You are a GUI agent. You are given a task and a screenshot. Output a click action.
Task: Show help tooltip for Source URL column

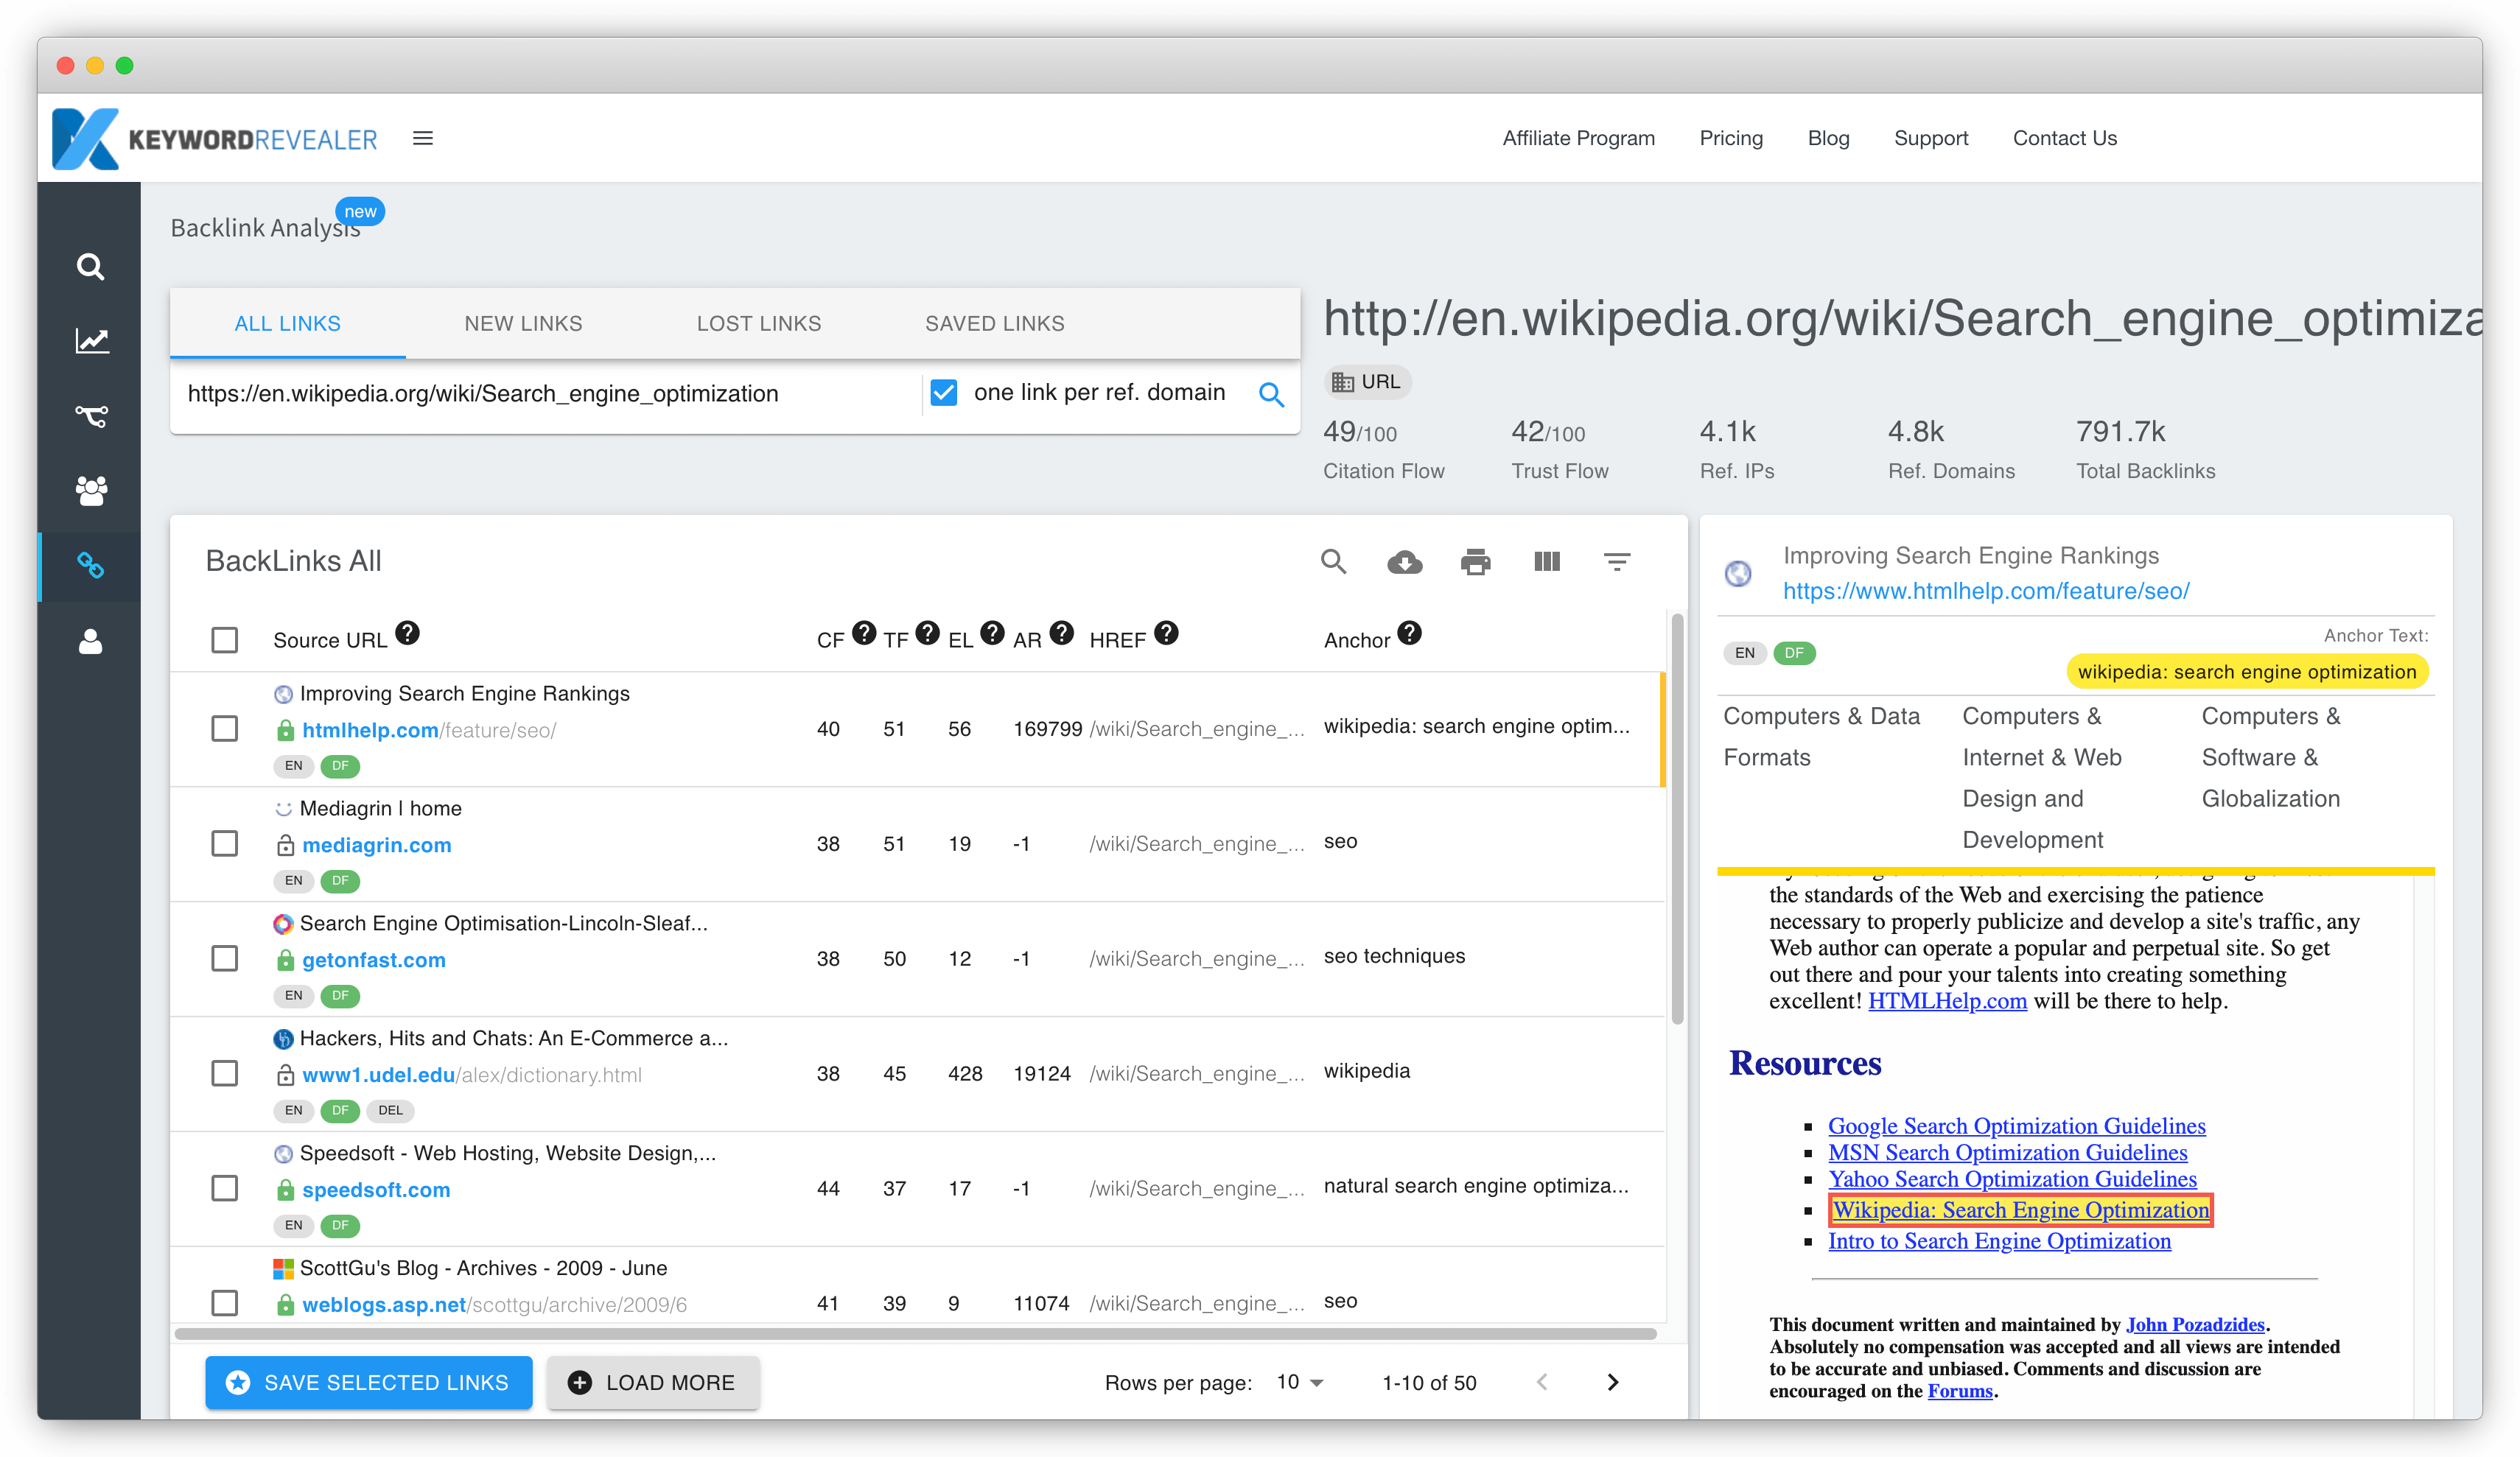407,633
